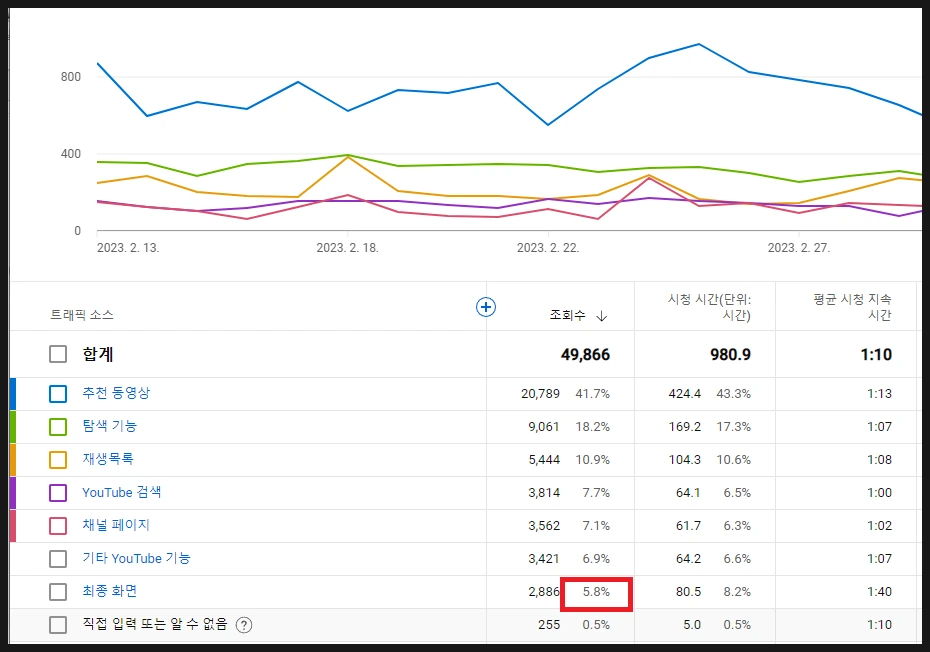The height and width of the screenshot is (652, 930).
Task: Click the 1:40 average duration value
Action: [x=879, y=591]
